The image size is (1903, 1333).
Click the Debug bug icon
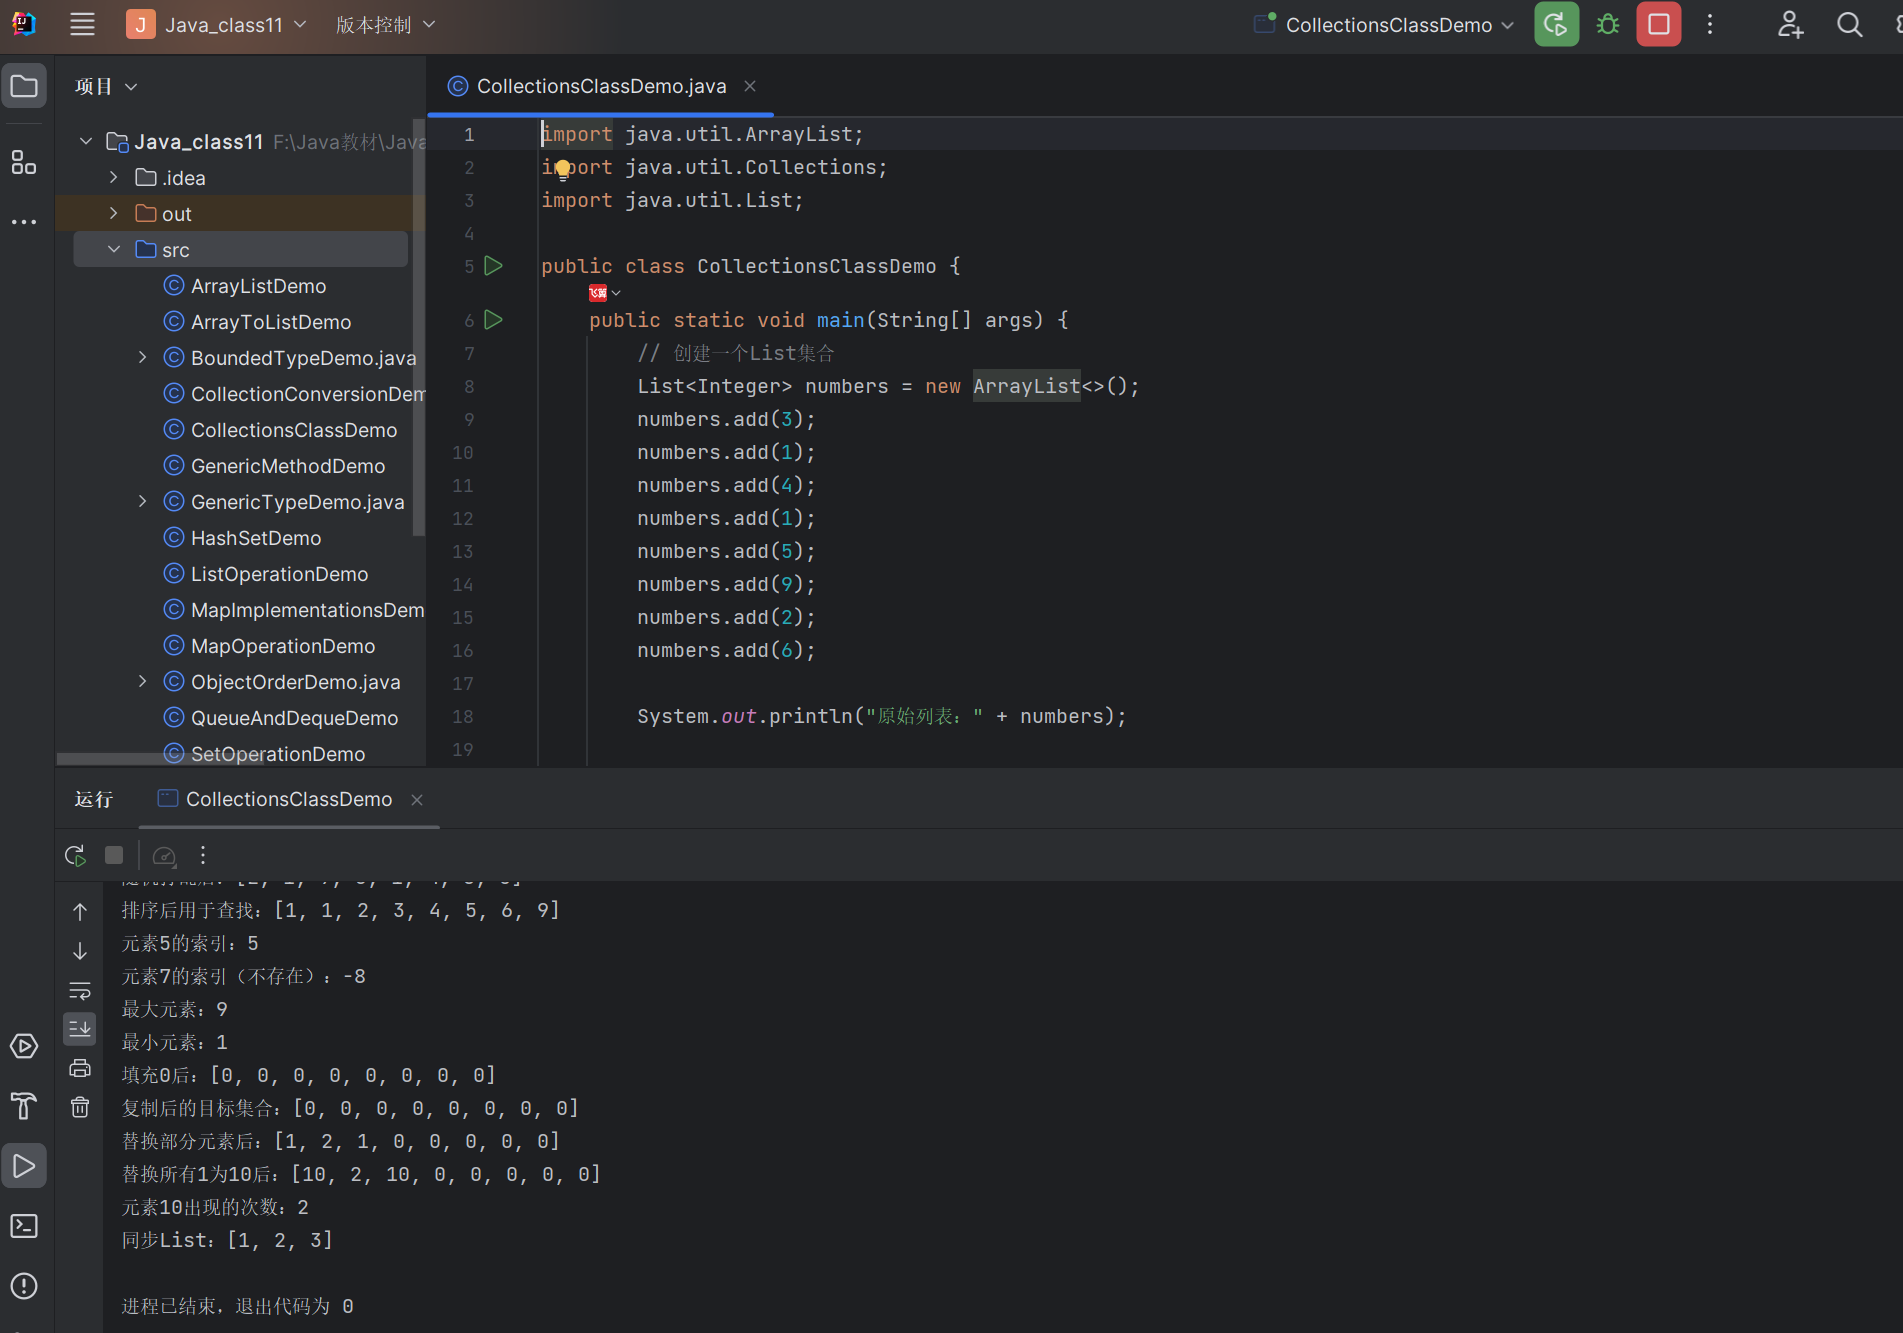[x=1608, y=25]
